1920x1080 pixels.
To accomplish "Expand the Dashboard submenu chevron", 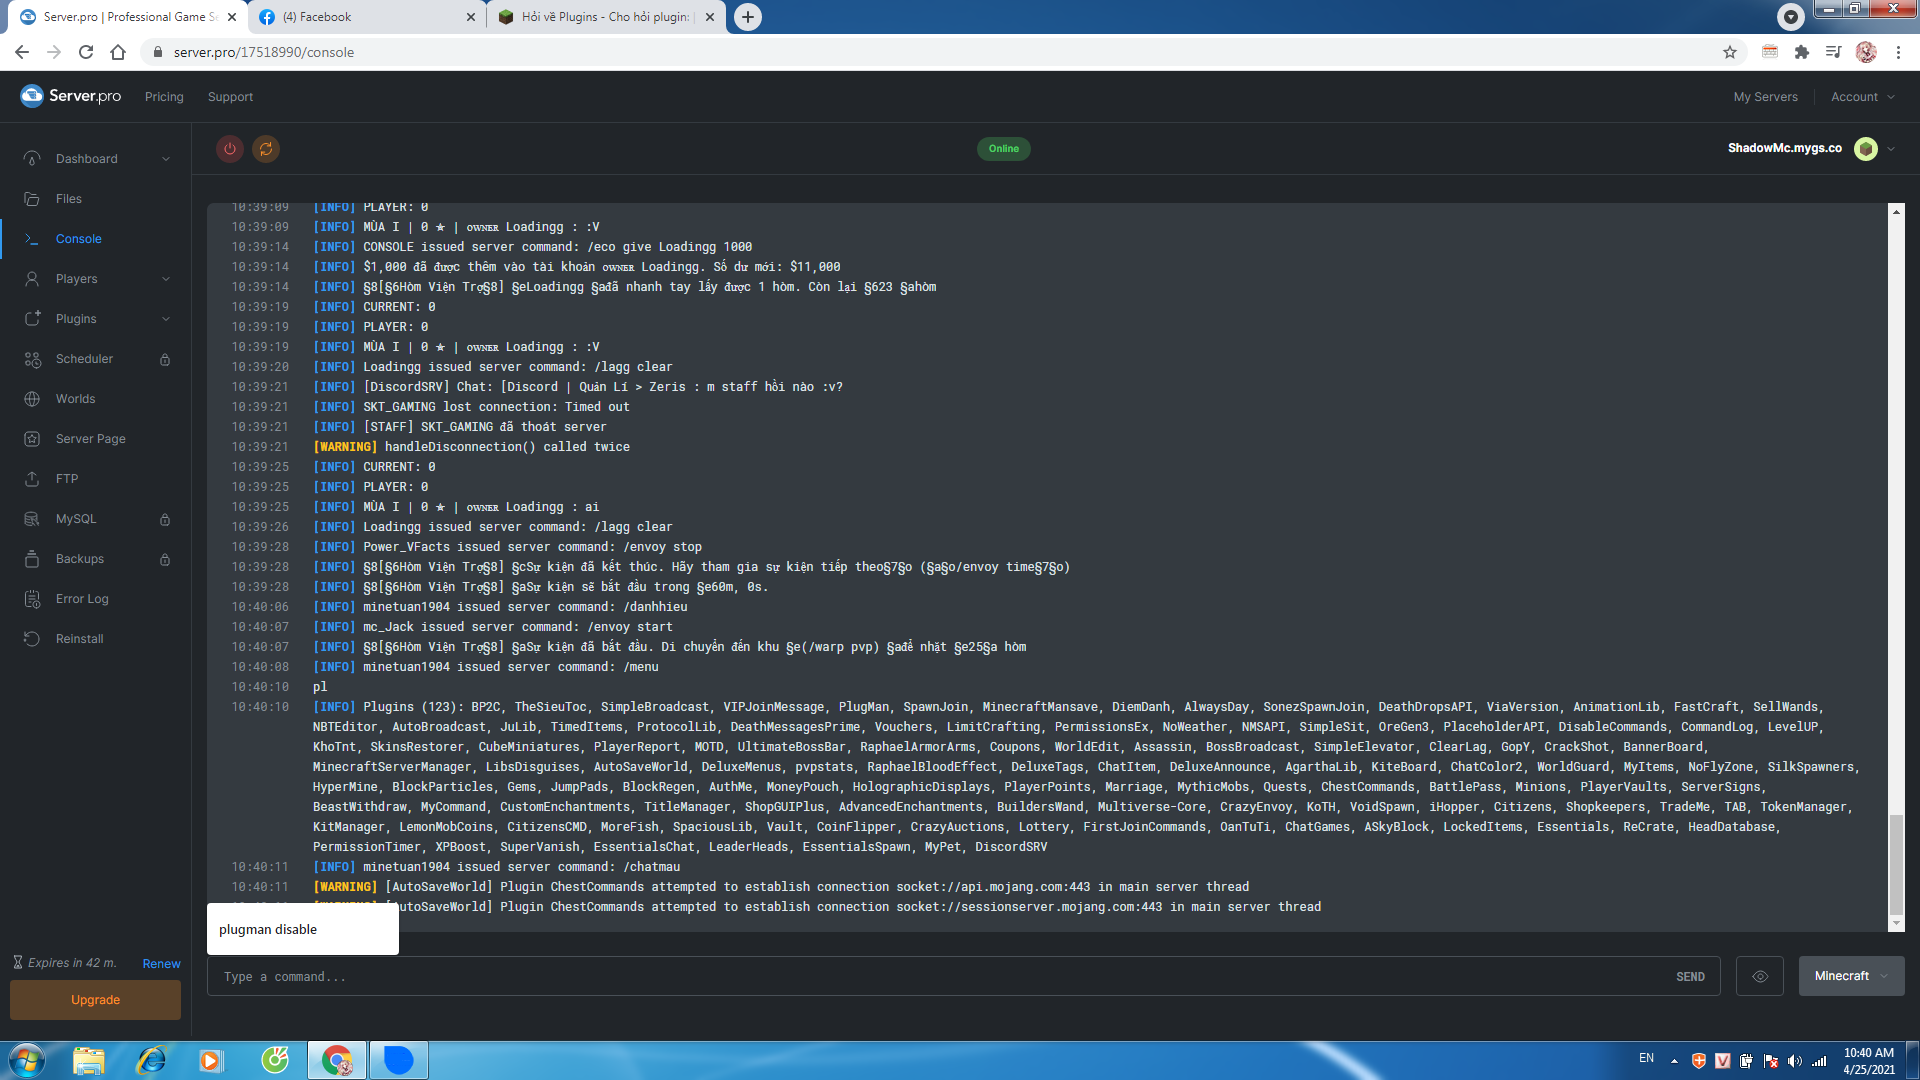I will 166,159.
